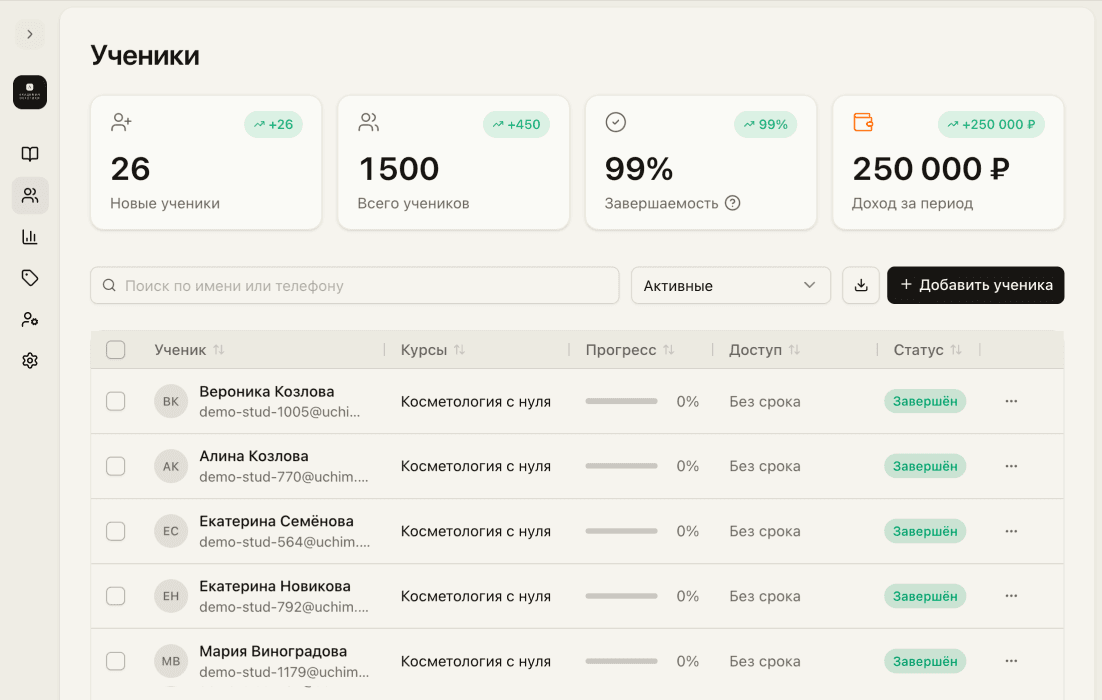Click the people icon on Всего учеников card
The width and height of the screenshot is (1102, 700).
click(368, 122)
